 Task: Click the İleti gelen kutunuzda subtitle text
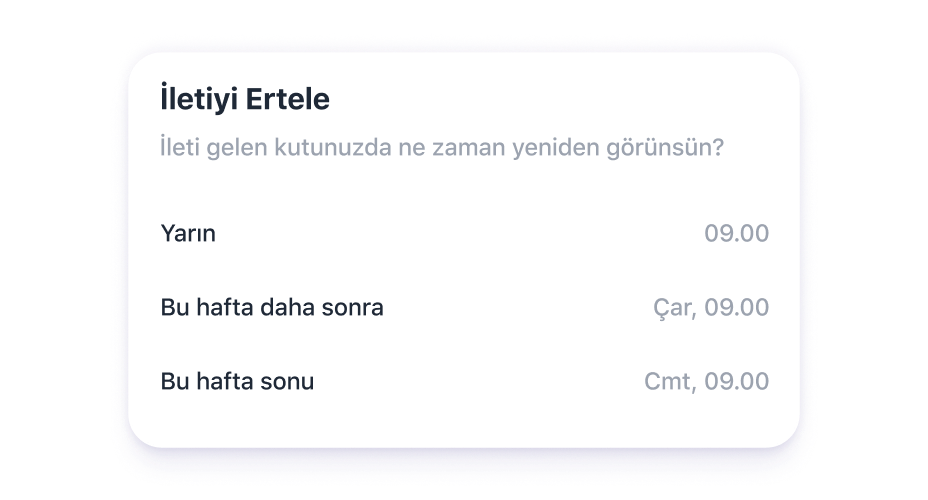point(442,149)
